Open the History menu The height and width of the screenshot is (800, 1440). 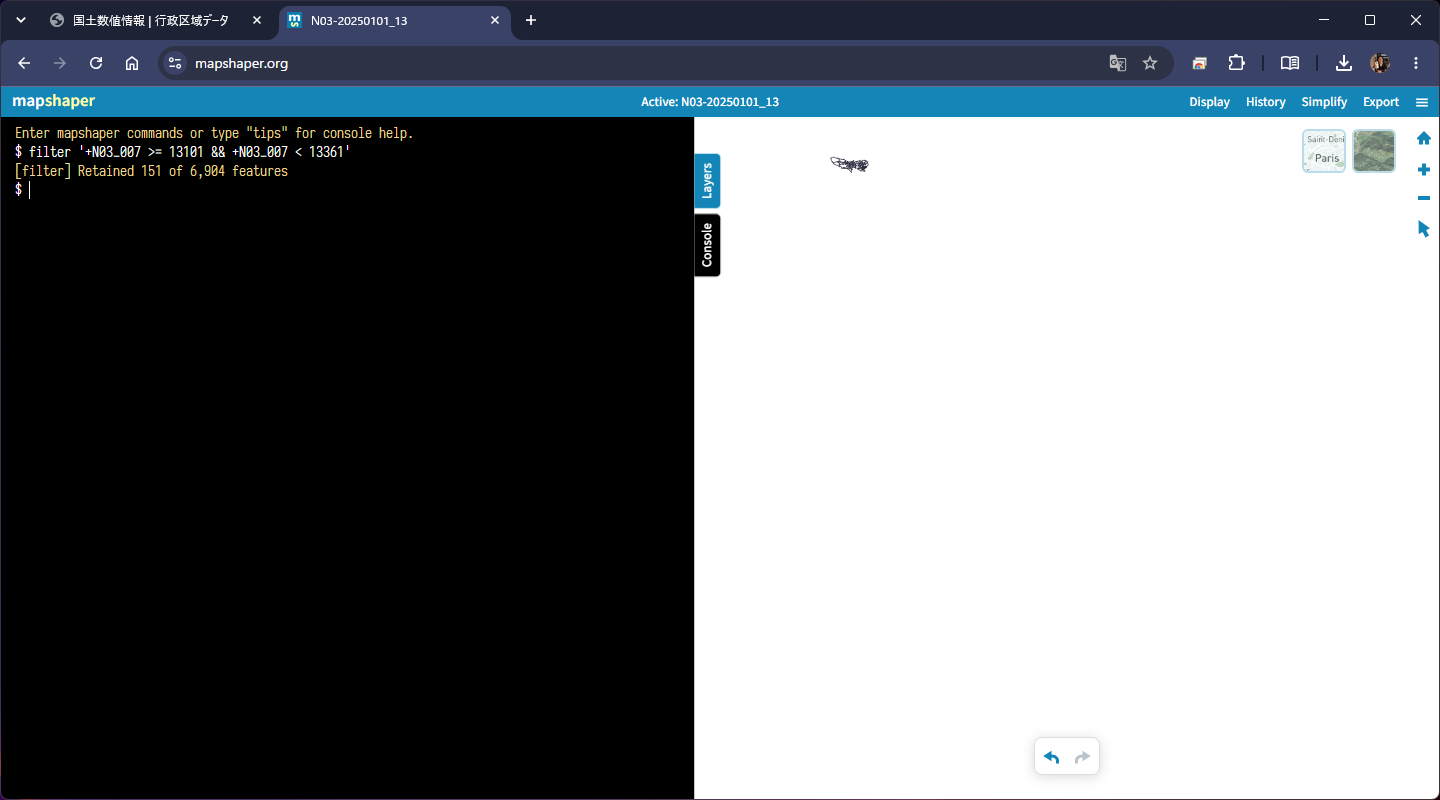(1266, 102)
